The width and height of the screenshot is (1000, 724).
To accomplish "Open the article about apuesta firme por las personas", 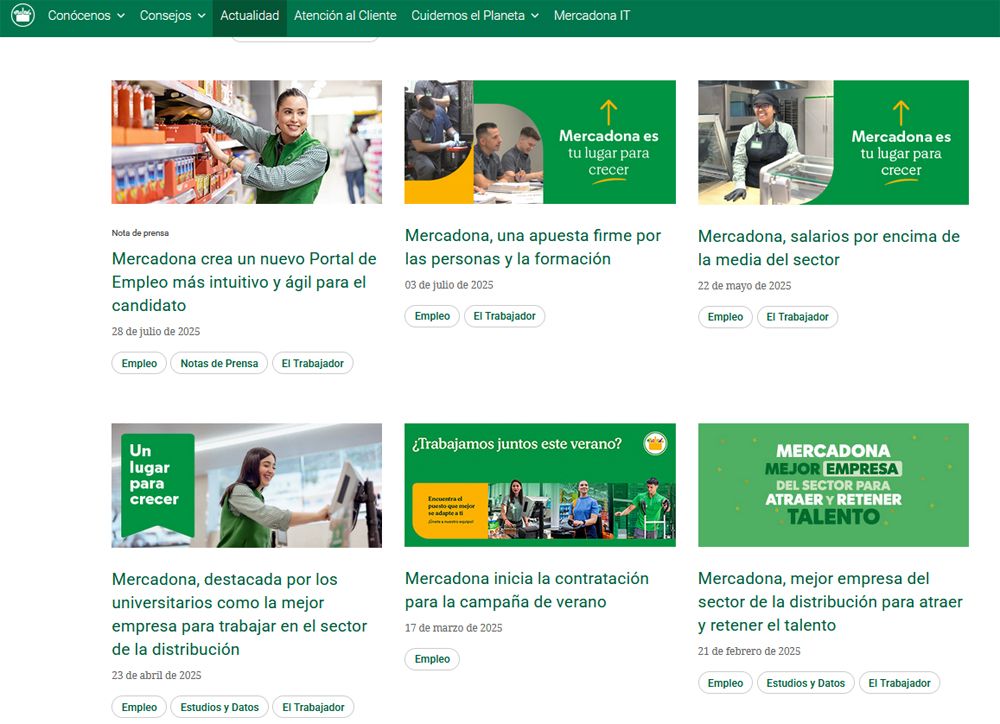I will [532, 247].
